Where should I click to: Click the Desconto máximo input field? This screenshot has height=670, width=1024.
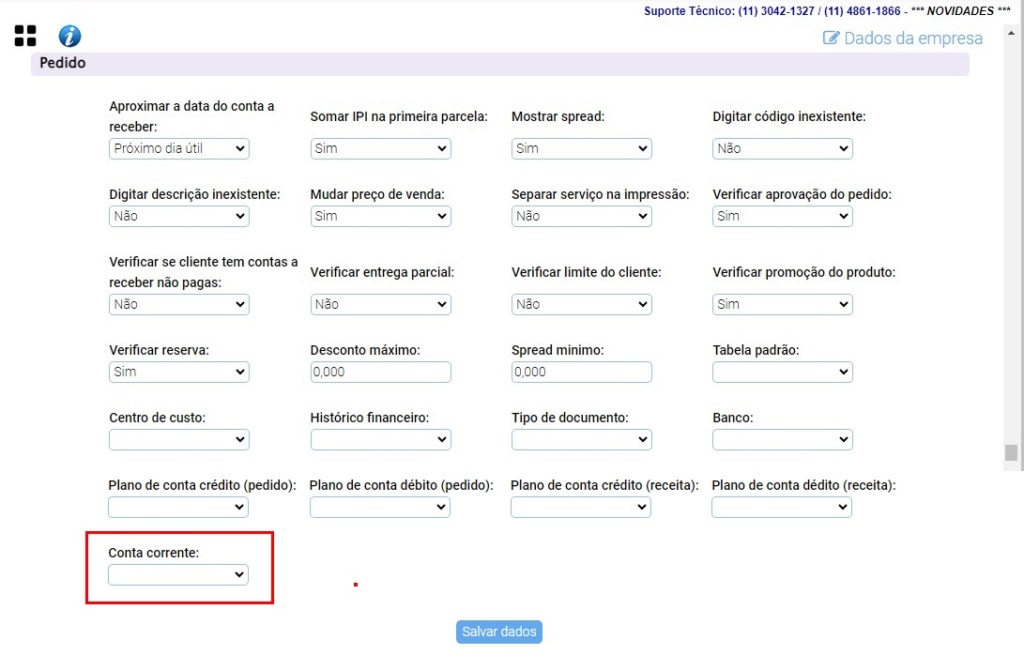coord(380,371)
